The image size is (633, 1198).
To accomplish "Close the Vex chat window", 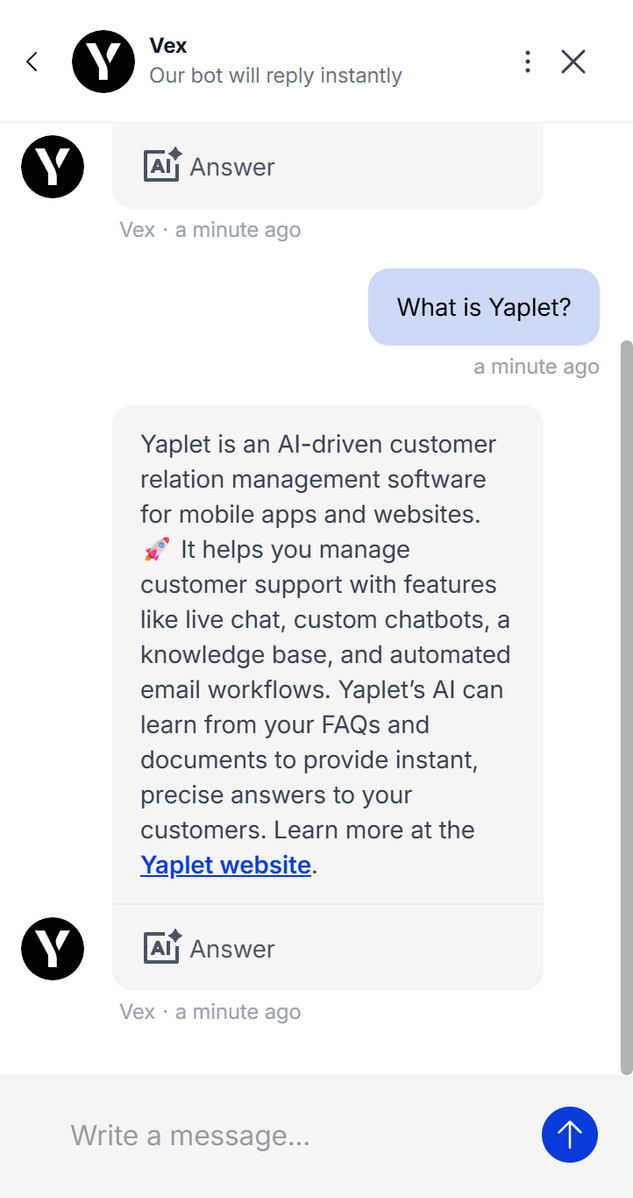I will point(573,62).
